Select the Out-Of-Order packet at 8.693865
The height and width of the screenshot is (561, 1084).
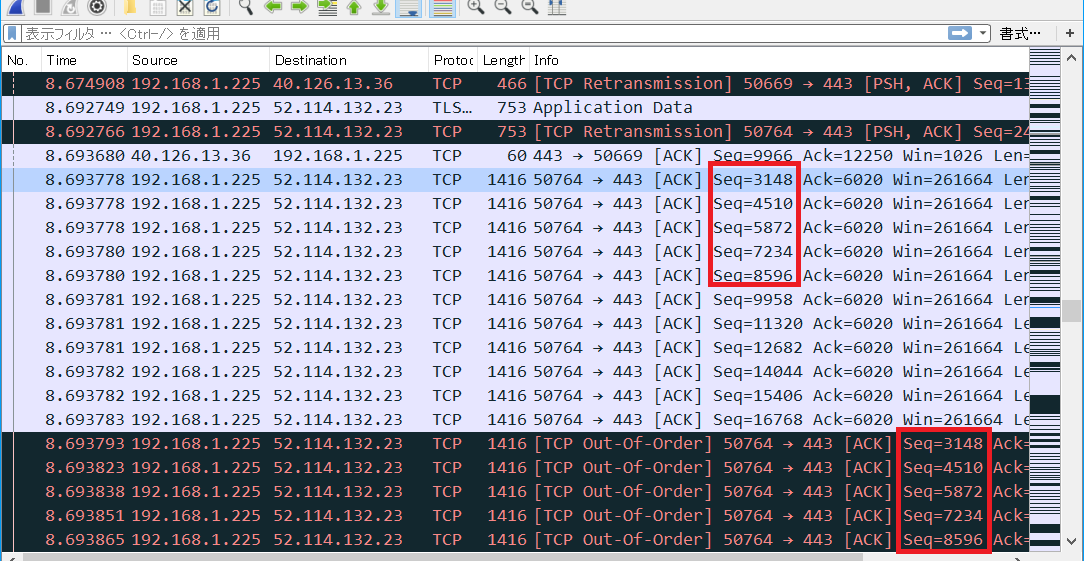pyautogui.click(x=515, y=540)
